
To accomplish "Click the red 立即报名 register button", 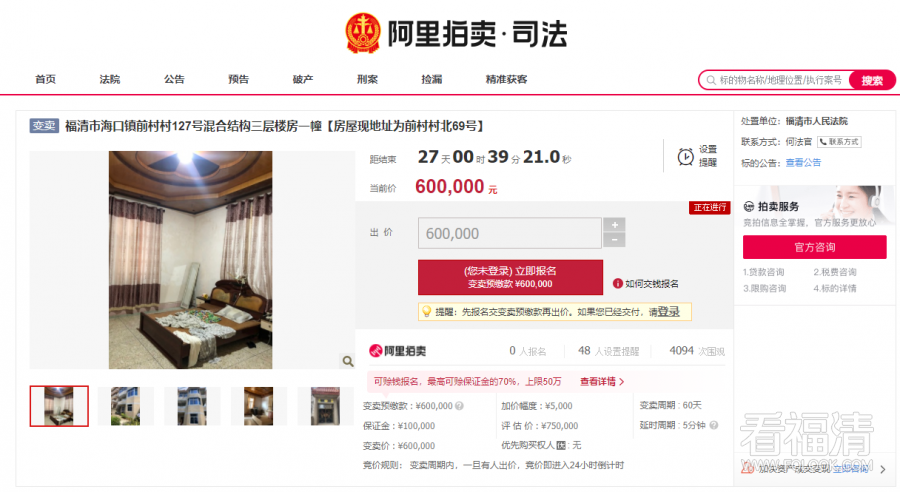I will pos(510,277).
